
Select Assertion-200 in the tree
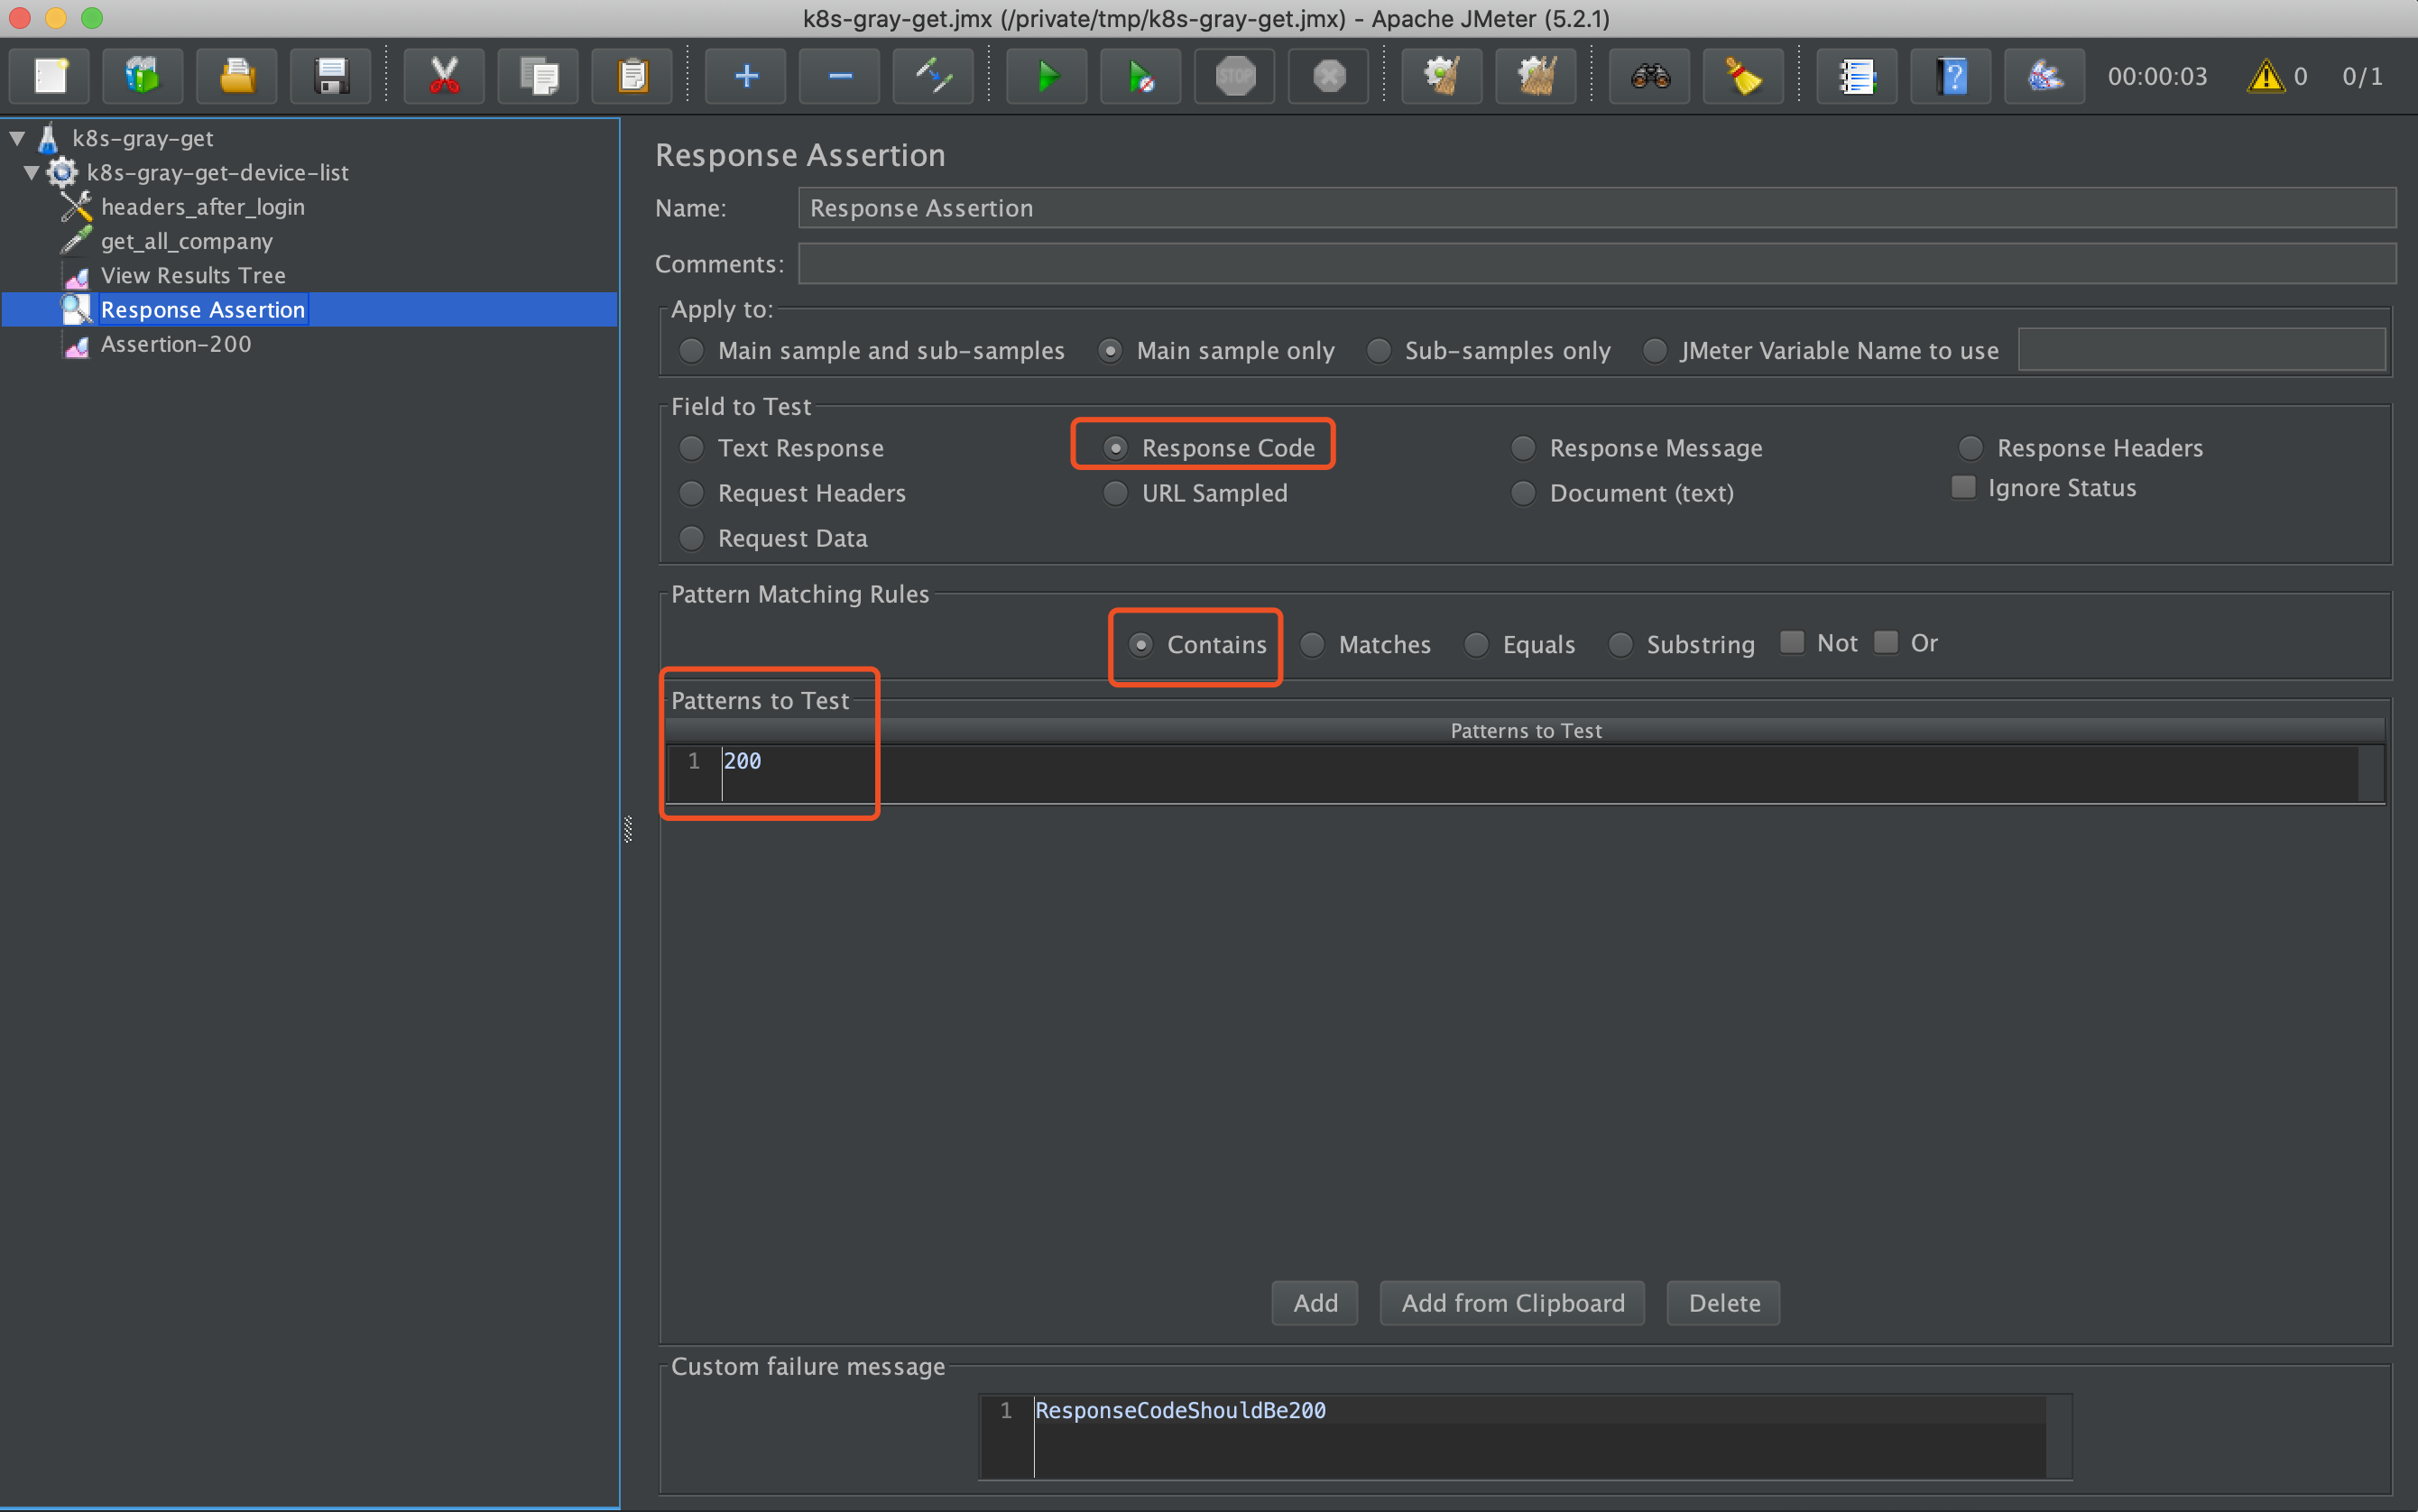pyautogui.click(x=176, y=344)
